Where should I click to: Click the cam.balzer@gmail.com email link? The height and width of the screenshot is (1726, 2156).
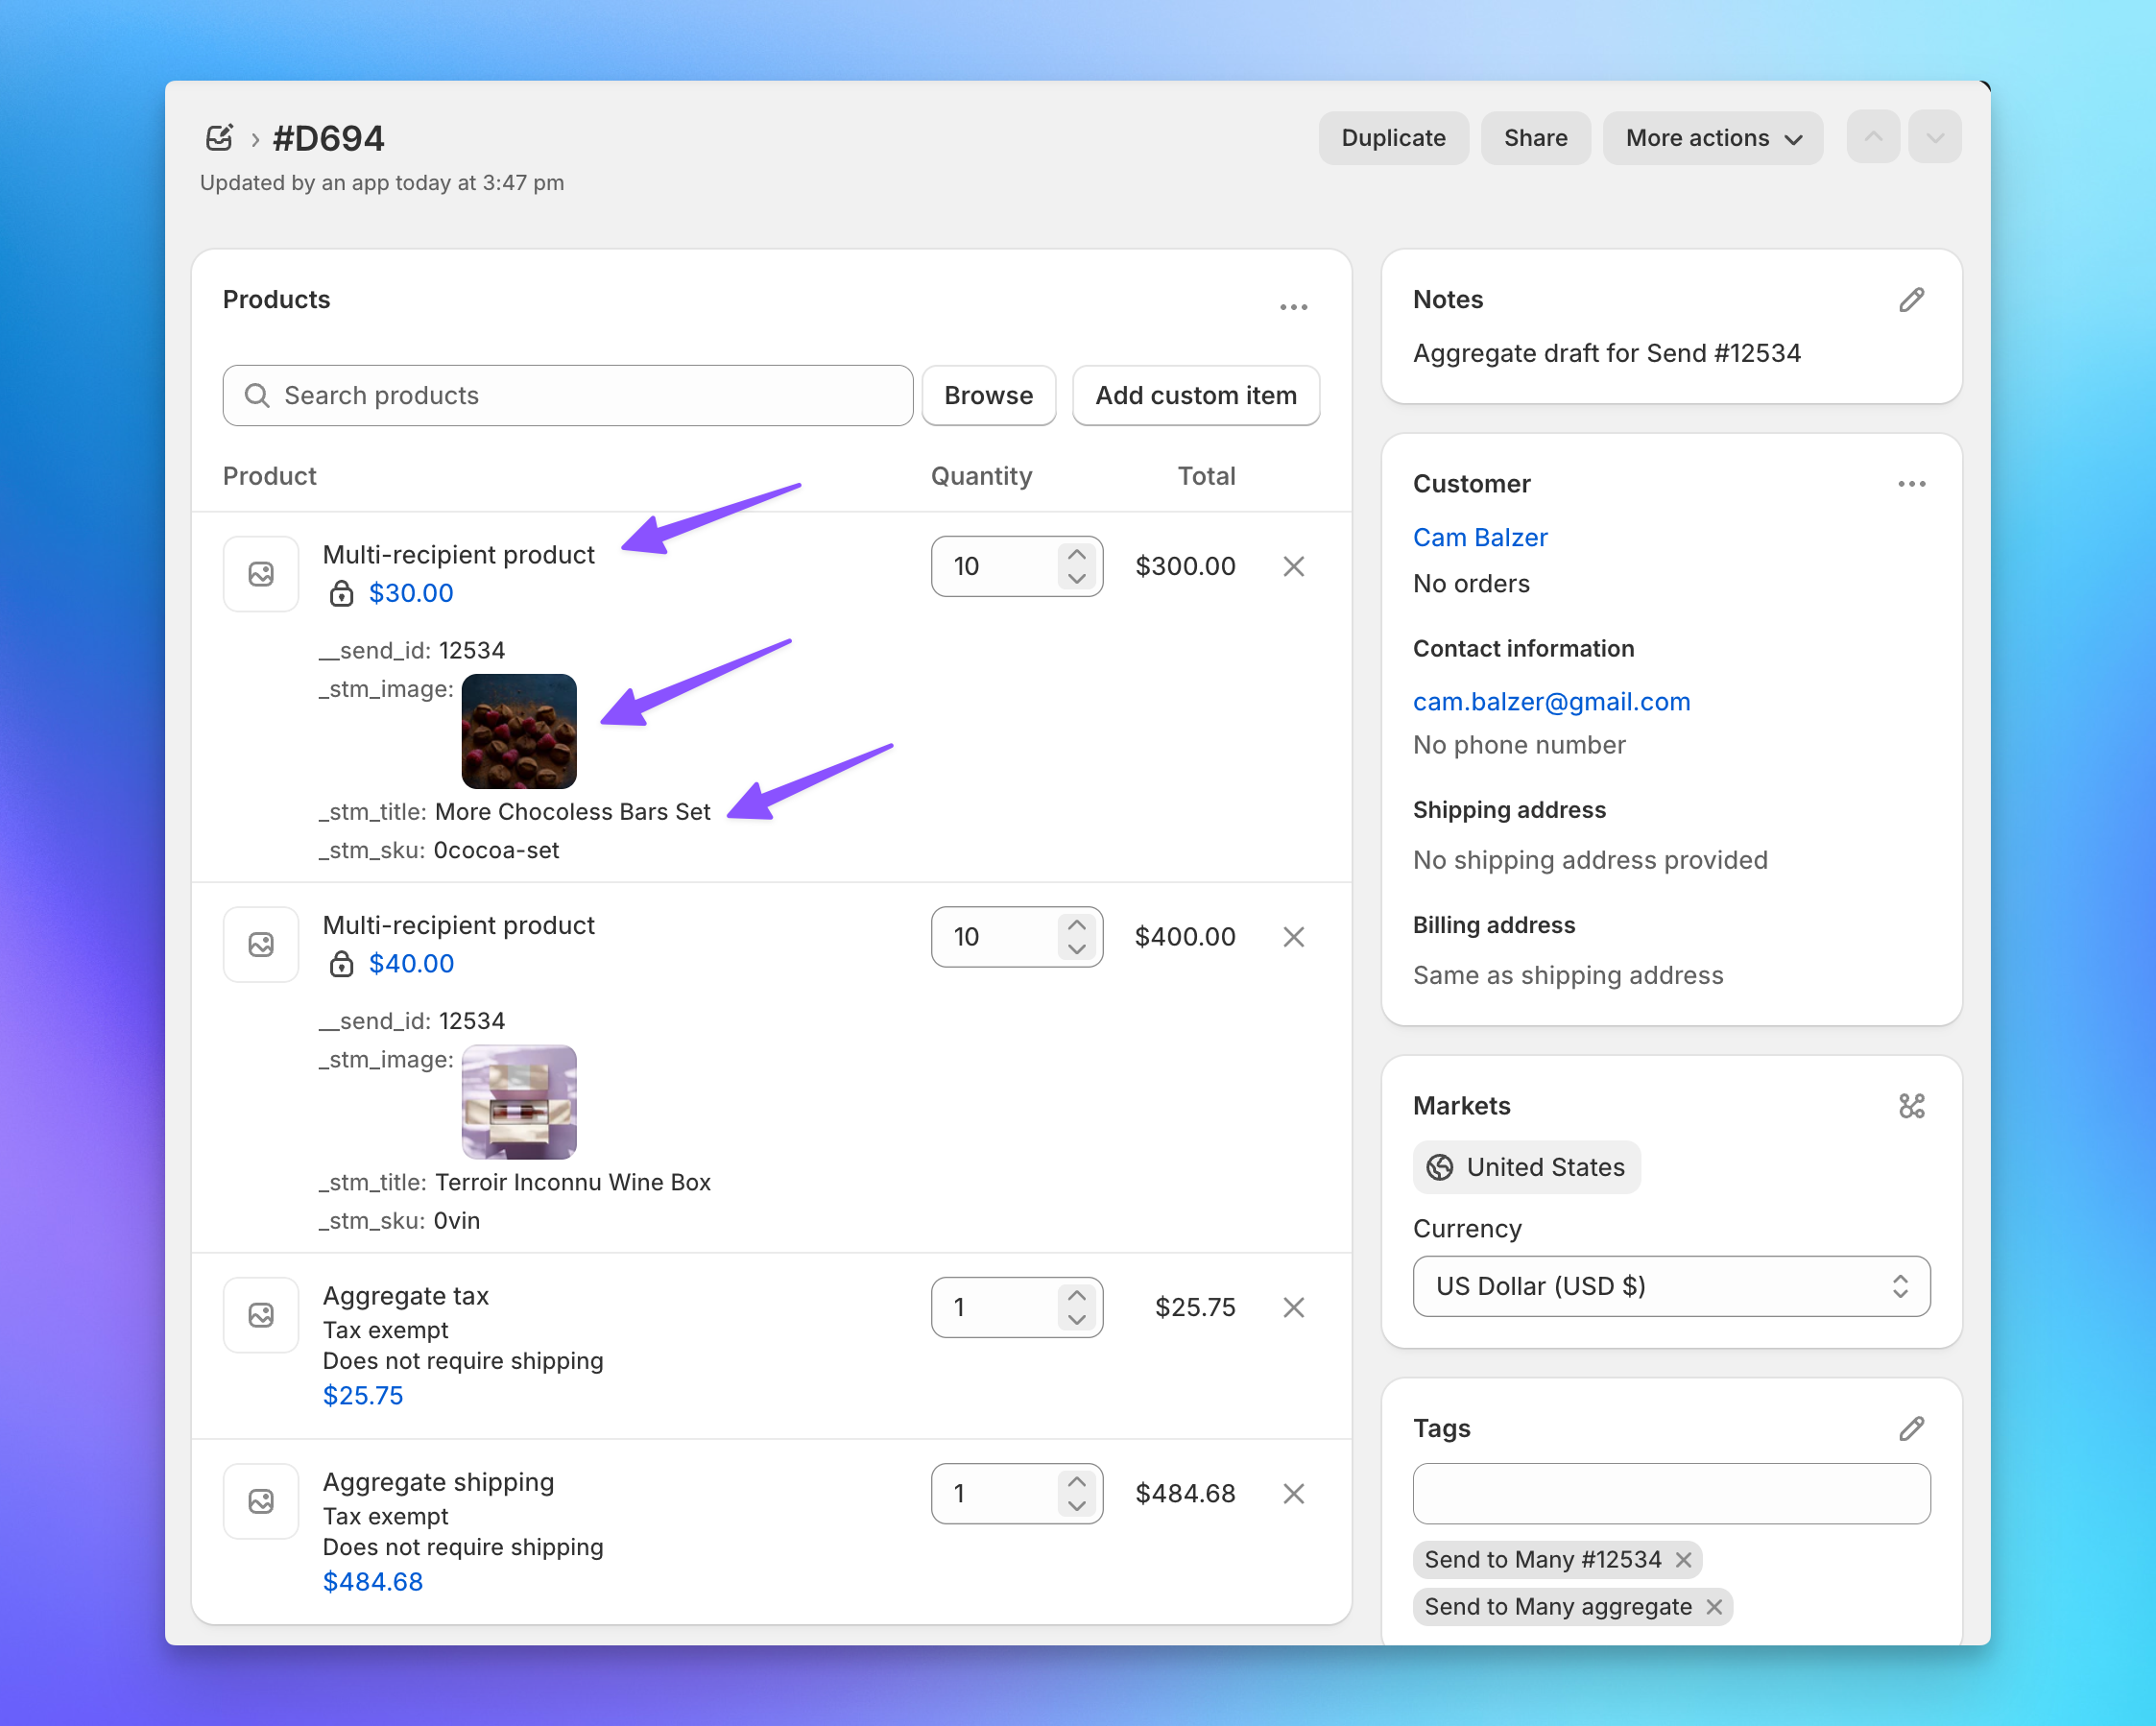pyautogui.click(x=1551, y=701)
